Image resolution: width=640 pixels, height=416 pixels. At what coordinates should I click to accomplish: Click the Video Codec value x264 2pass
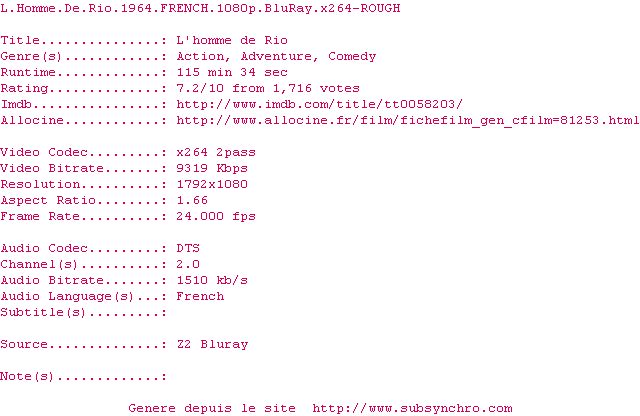pos(216,152)
